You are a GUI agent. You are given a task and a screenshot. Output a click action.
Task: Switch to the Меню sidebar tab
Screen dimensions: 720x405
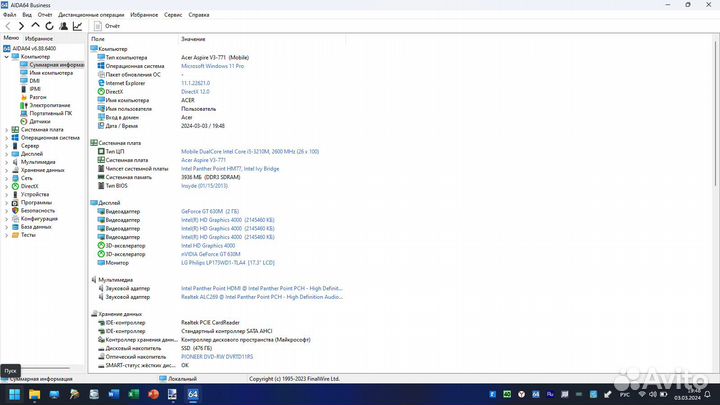[11, 38]
